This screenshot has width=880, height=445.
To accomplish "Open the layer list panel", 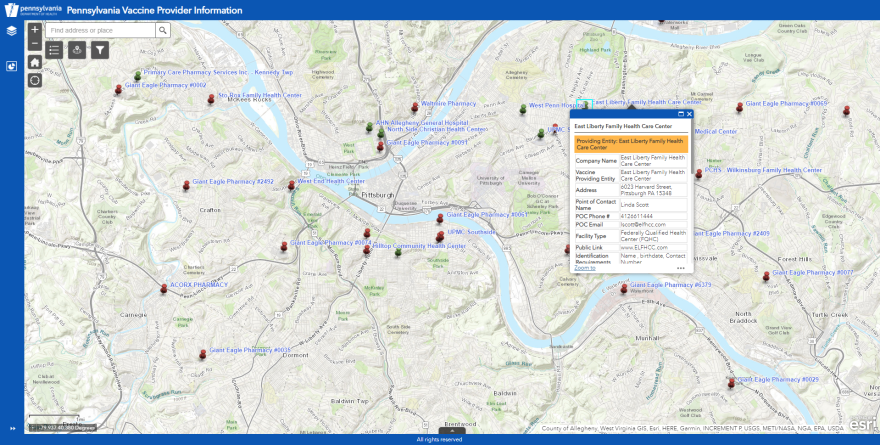I will pos(11,31).
